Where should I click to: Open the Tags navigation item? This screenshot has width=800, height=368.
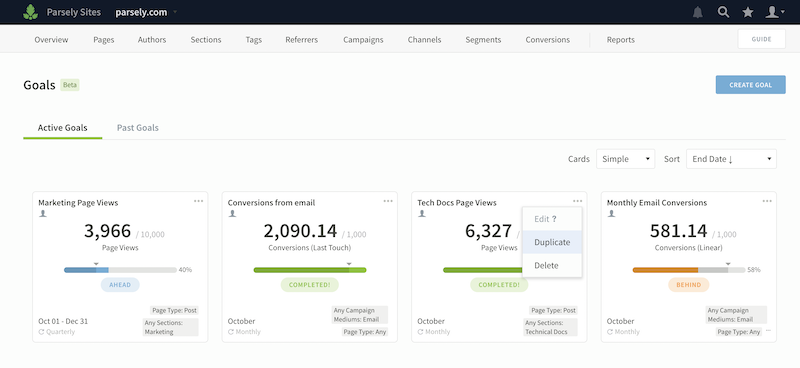(254, 39)
